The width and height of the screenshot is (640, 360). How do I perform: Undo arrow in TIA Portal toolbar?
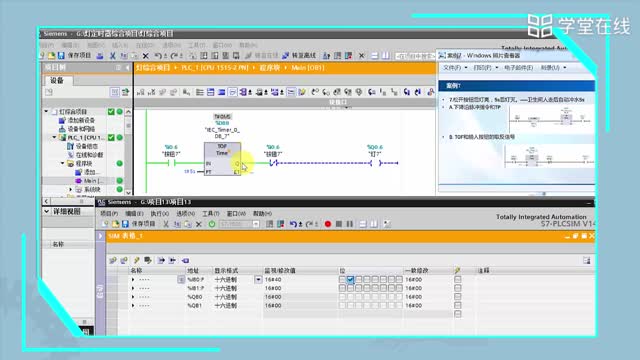[x=158, y=56]
